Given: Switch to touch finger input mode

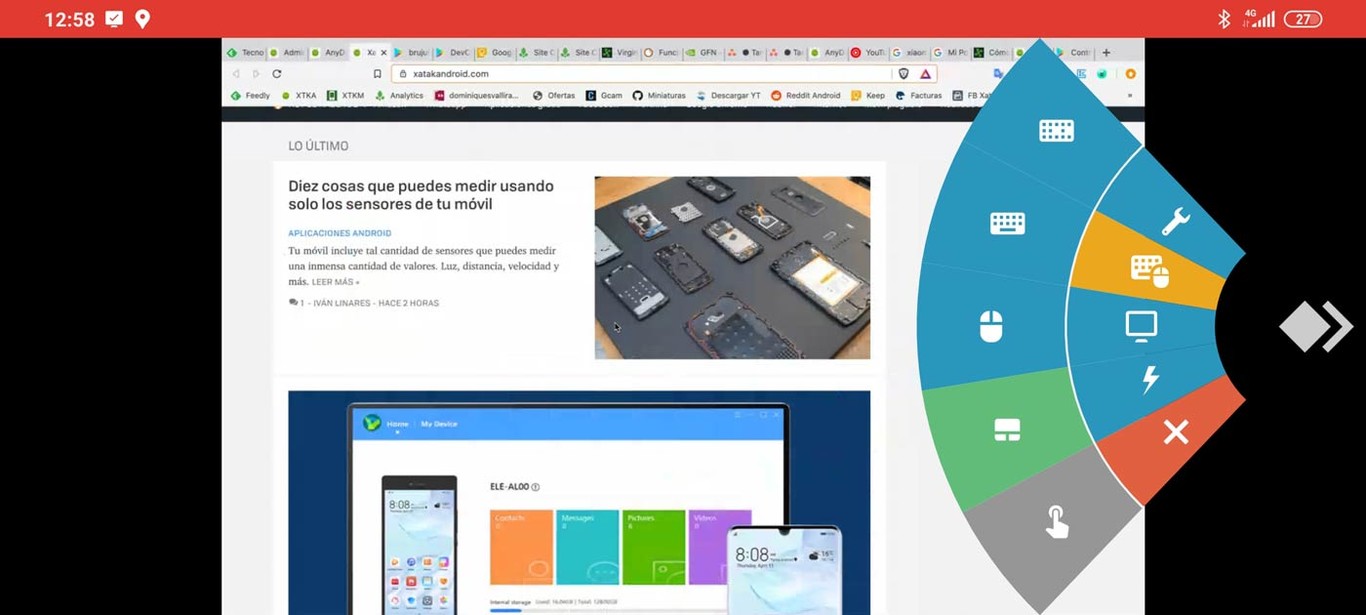Looking at the screenshot, I should tap(1056, 521).
